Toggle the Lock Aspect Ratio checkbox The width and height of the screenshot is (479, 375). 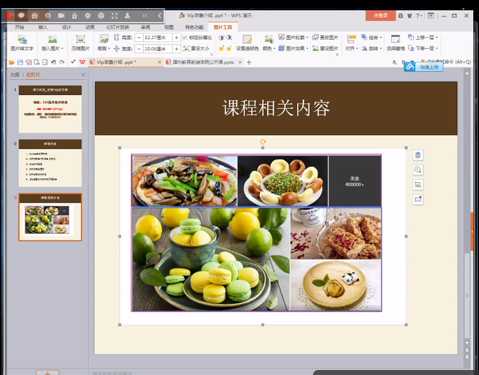tap(185, 38)
